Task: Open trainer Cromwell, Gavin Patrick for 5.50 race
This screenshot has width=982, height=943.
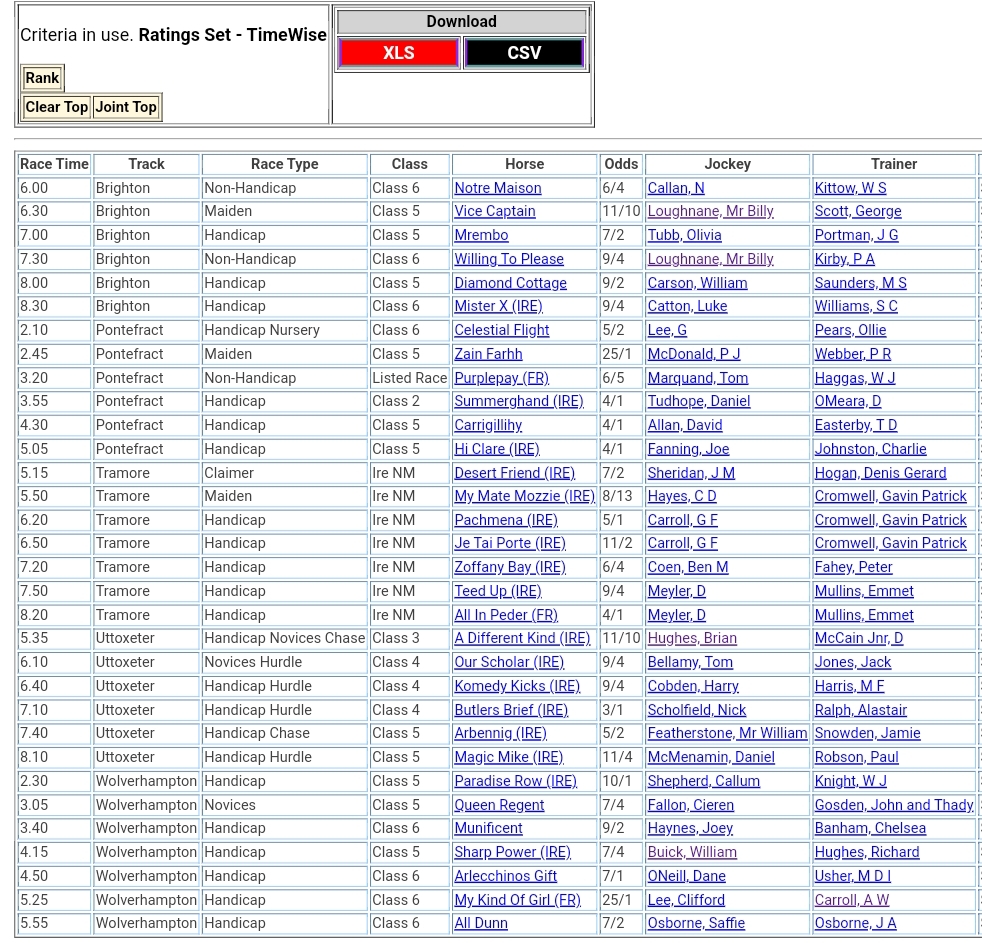Action: [890, 496]
